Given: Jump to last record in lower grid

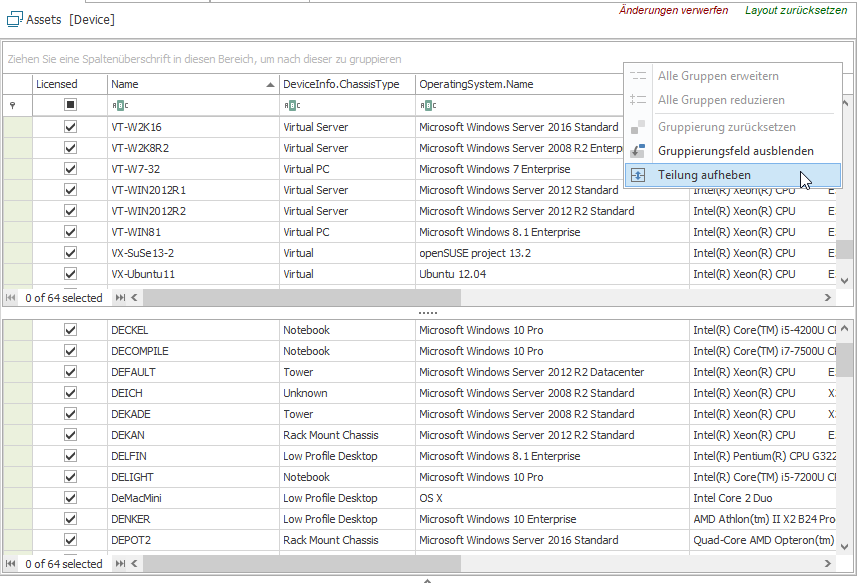Looking at the screenshot, I should [x=120, y=563].
